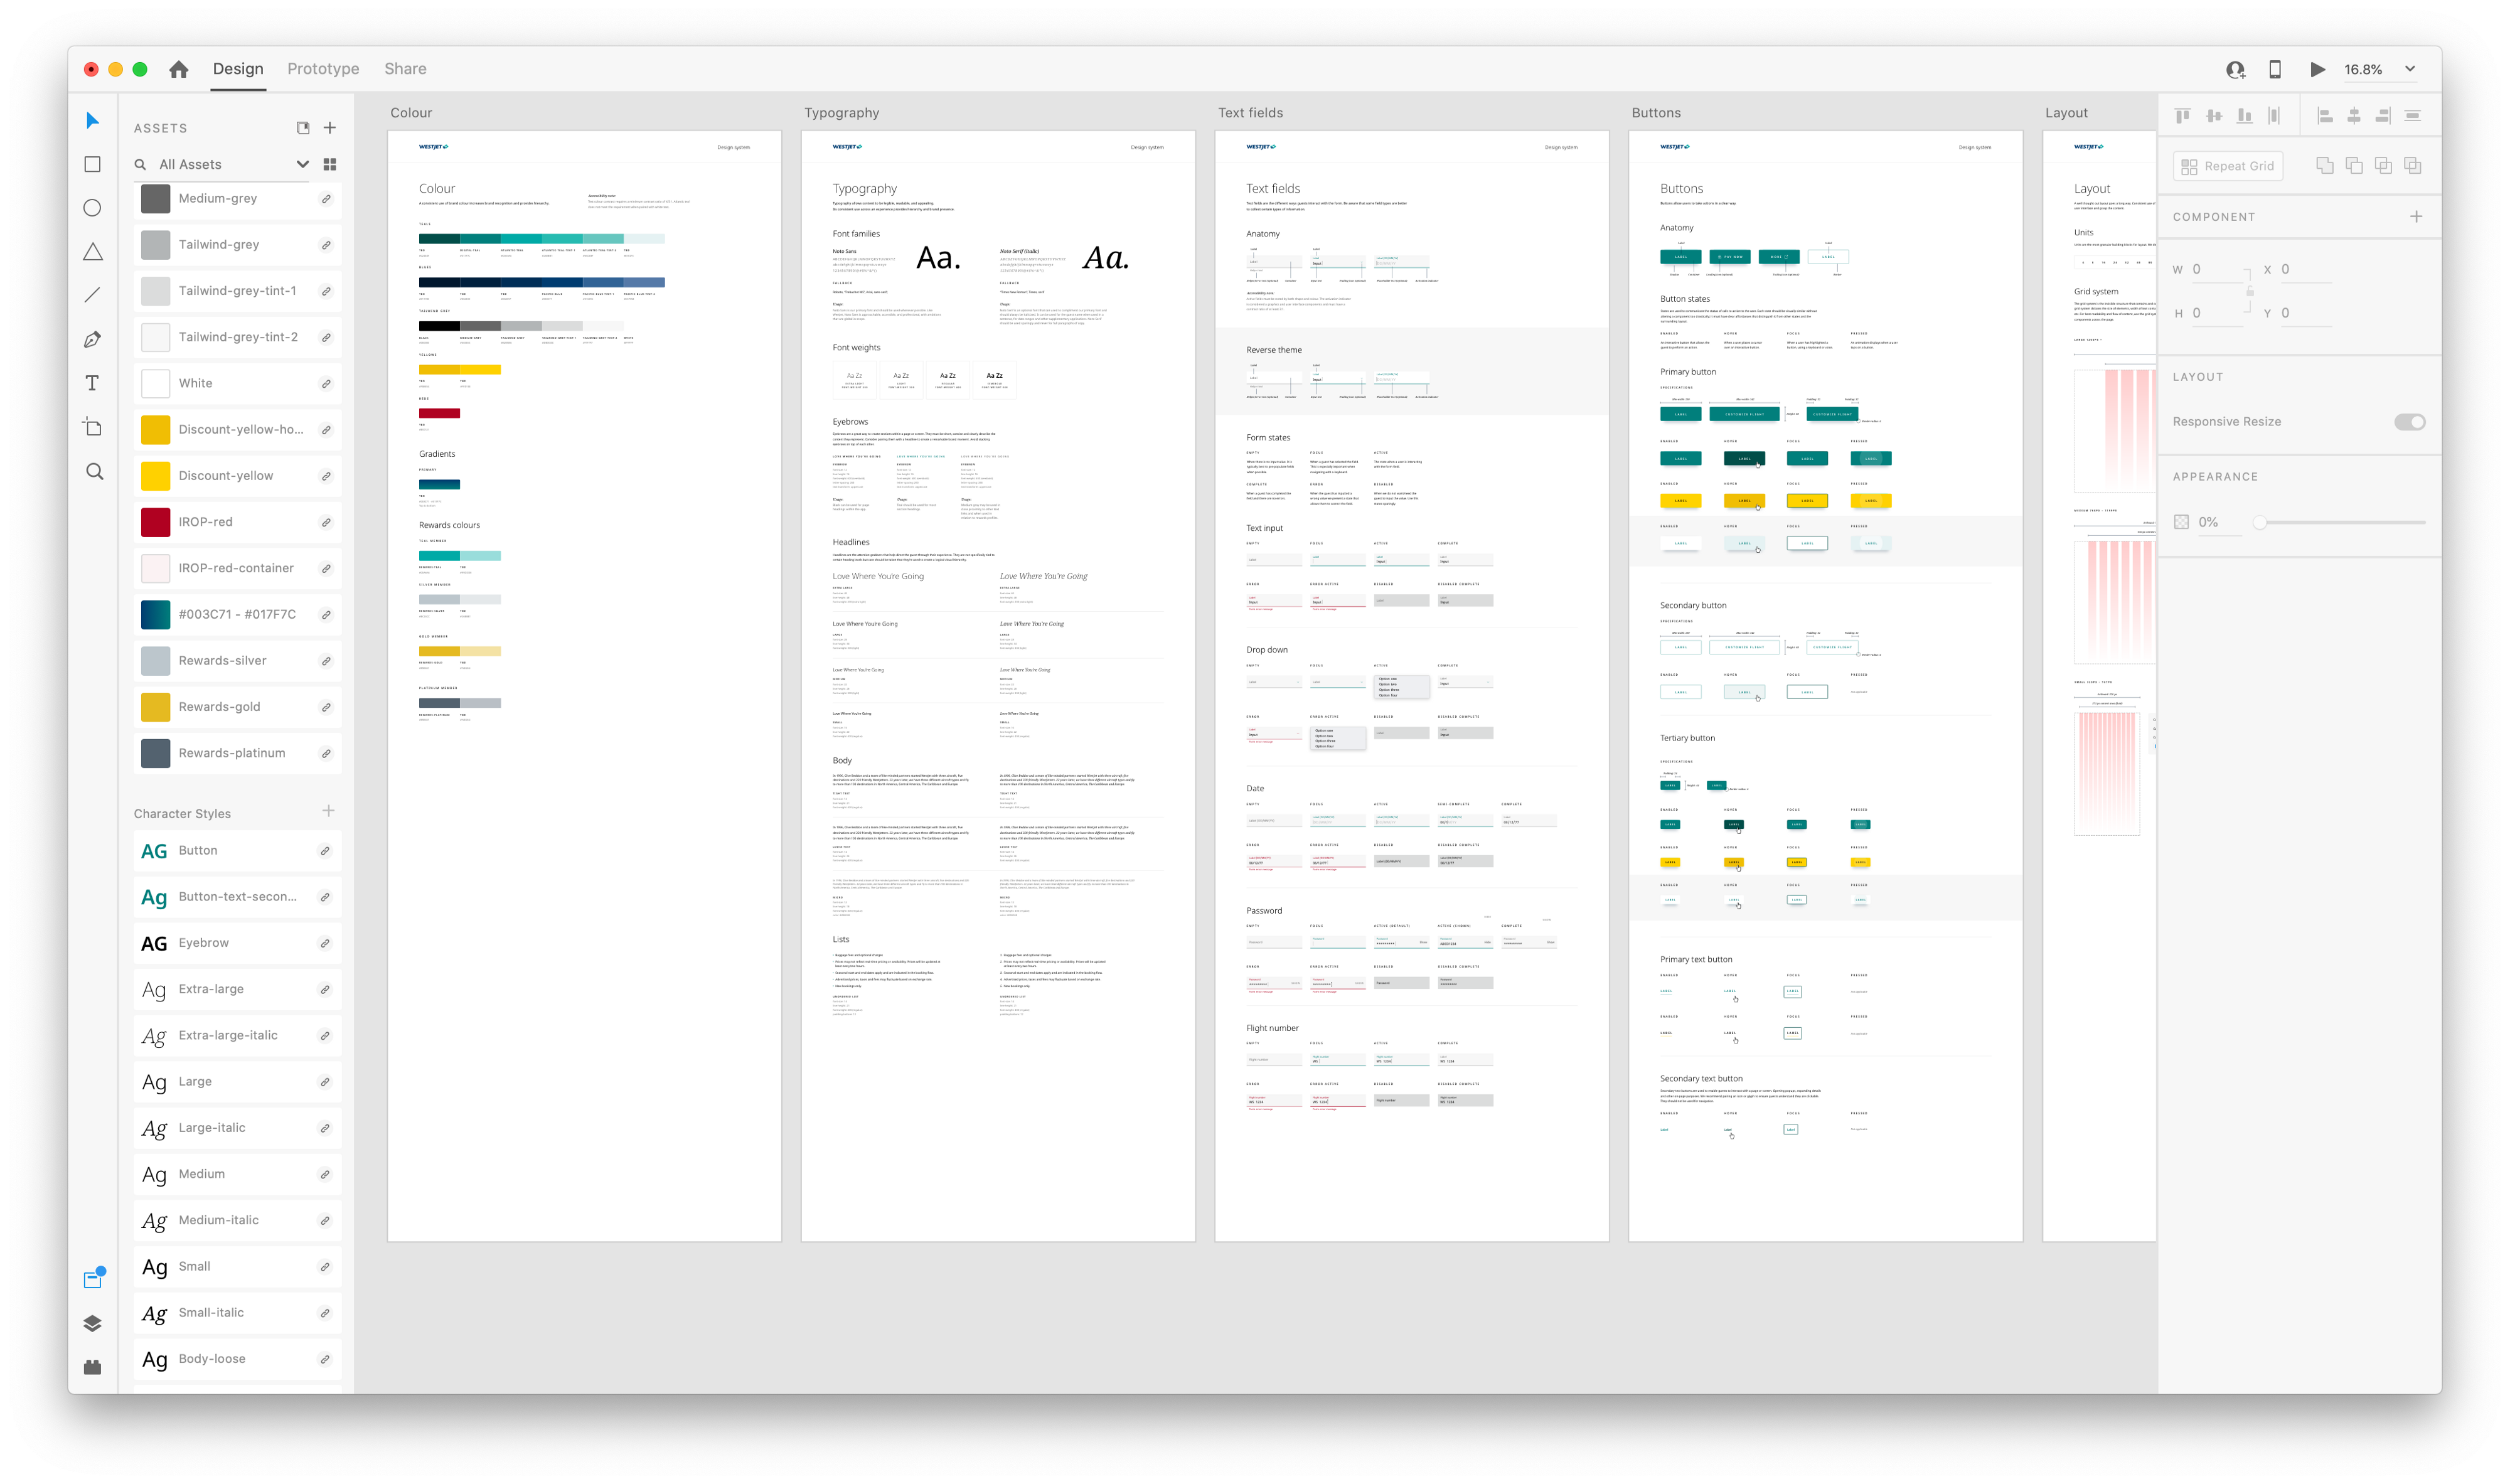The image size is (2510, 1484).
Task: Toggle Responsive Resize switch
Action: [2409, 422]
